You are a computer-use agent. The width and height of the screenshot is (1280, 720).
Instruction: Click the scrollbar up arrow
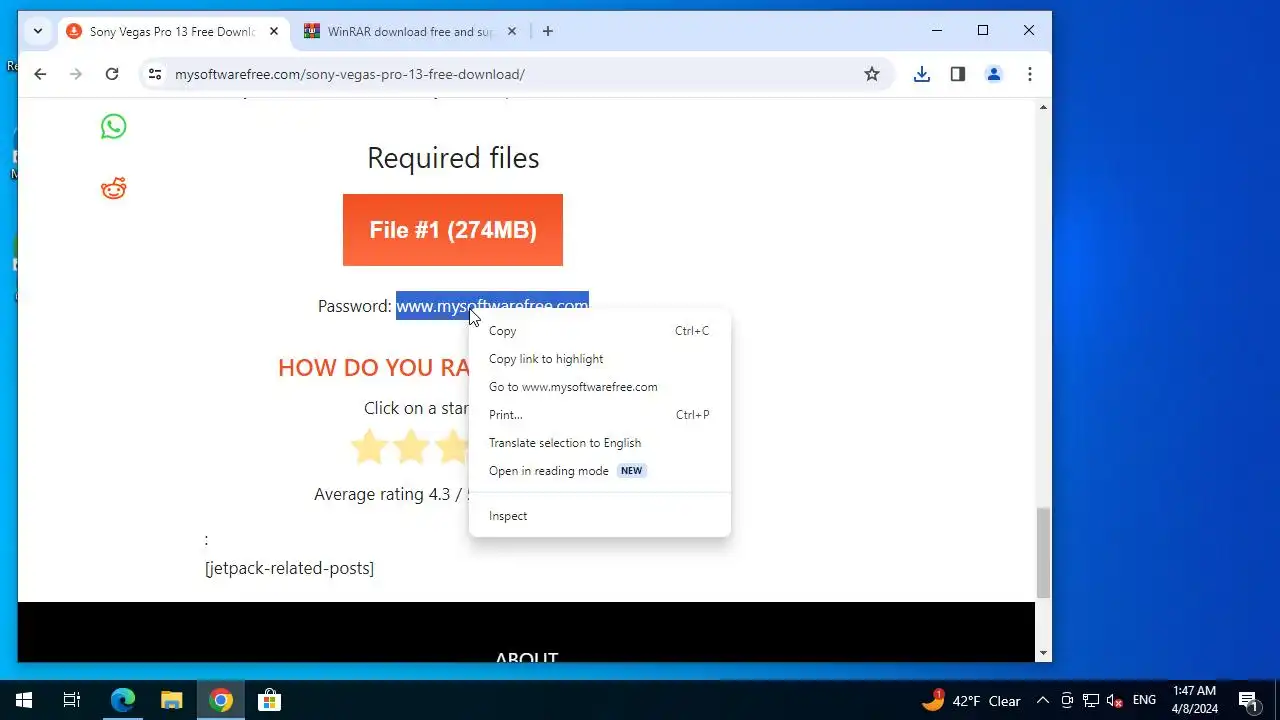point(1043,107)
